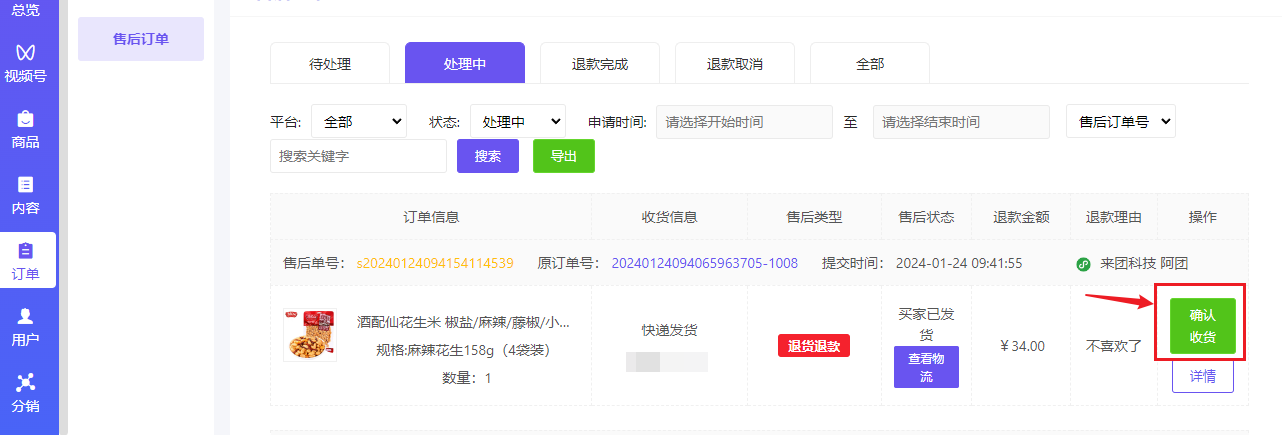Open the 状态 dropdown showing 处理中
Image resolution: width=1282 pixels, height=435 pixels.
(x=518, y=122)
